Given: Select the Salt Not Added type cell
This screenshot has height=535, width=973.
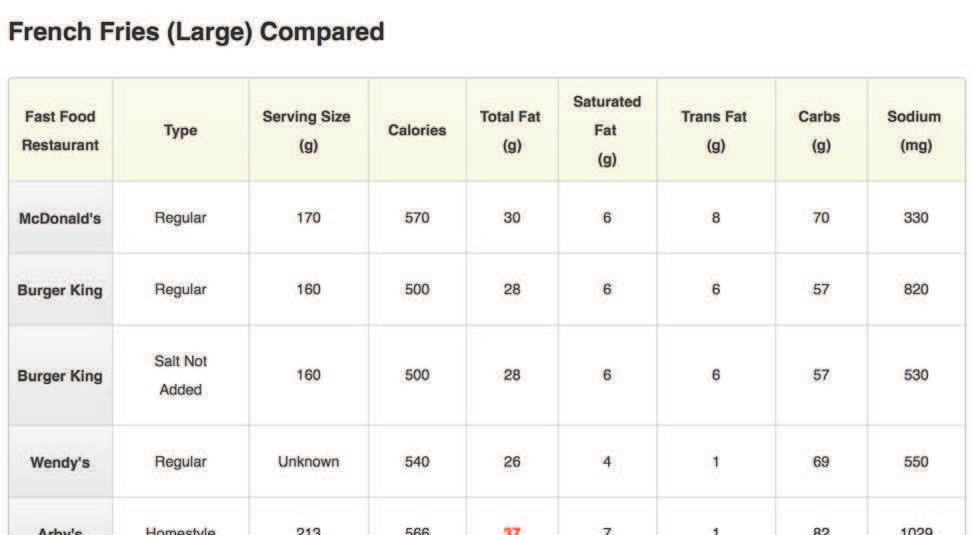Looking at the screenshot, I should [x=181, y=375].
